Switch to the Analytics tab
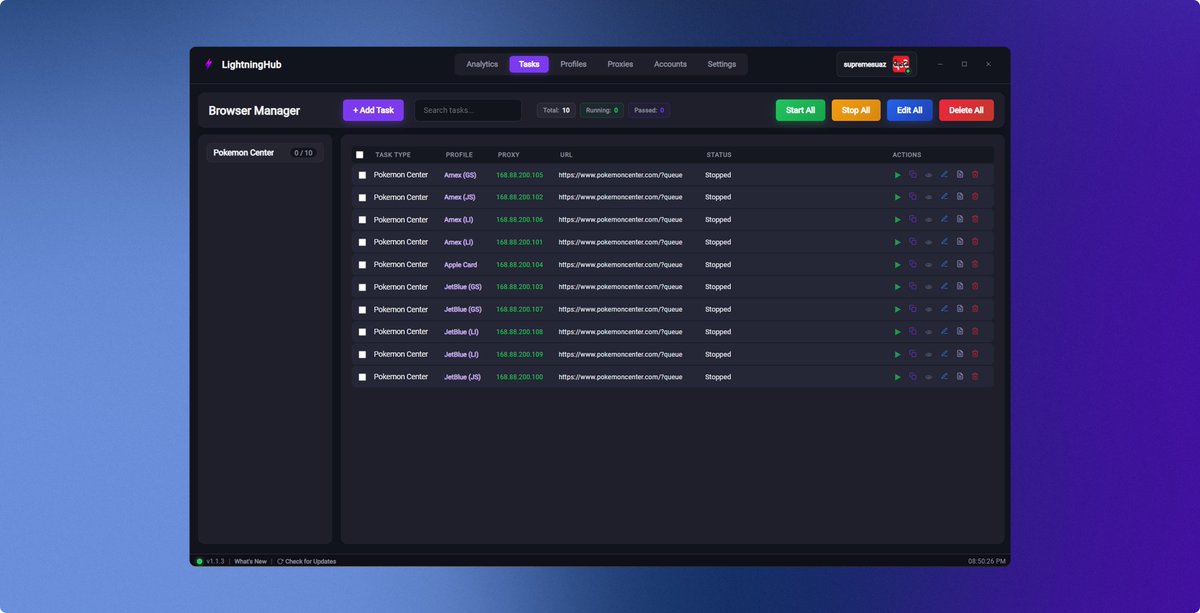This screenshot has height=613, width=1200. pos(482,64)
